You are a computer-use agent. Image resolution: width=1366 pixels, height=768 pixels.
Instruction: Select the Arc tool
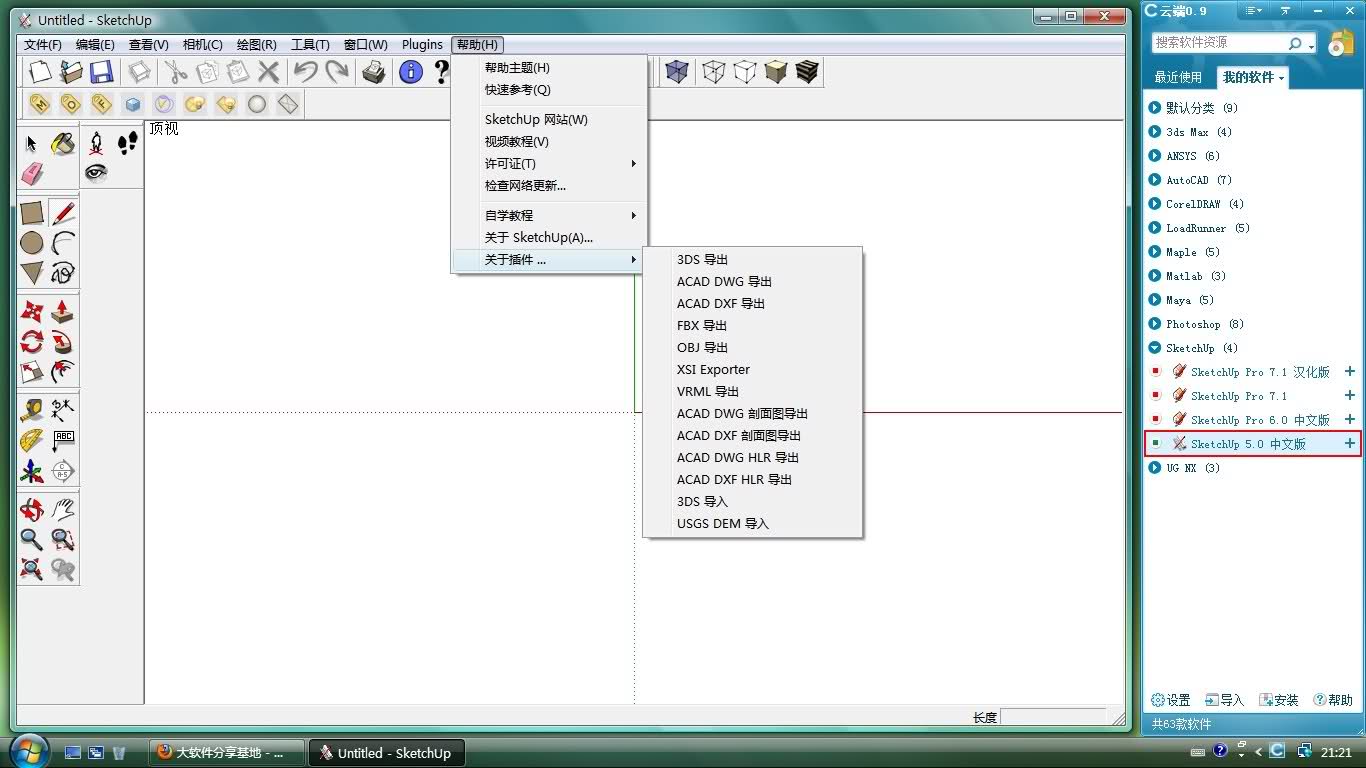[63, 243]
